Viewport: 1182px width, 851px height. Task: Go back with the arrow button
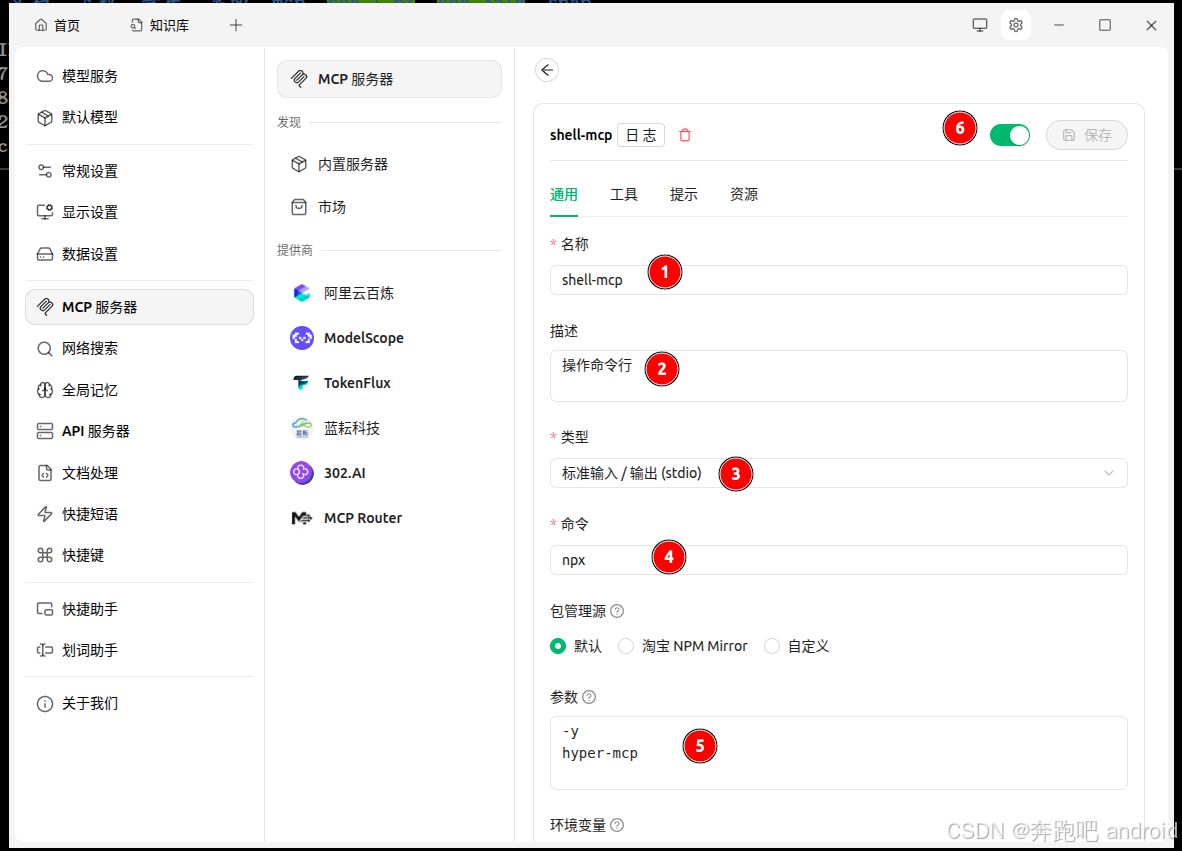(547, 70)
